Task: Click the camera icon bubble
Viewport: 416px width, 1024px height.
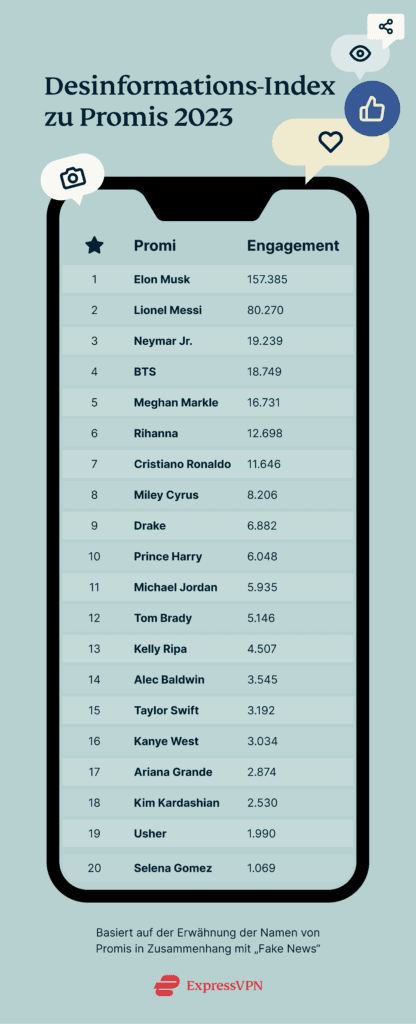Action: click(x=72, y=177)
